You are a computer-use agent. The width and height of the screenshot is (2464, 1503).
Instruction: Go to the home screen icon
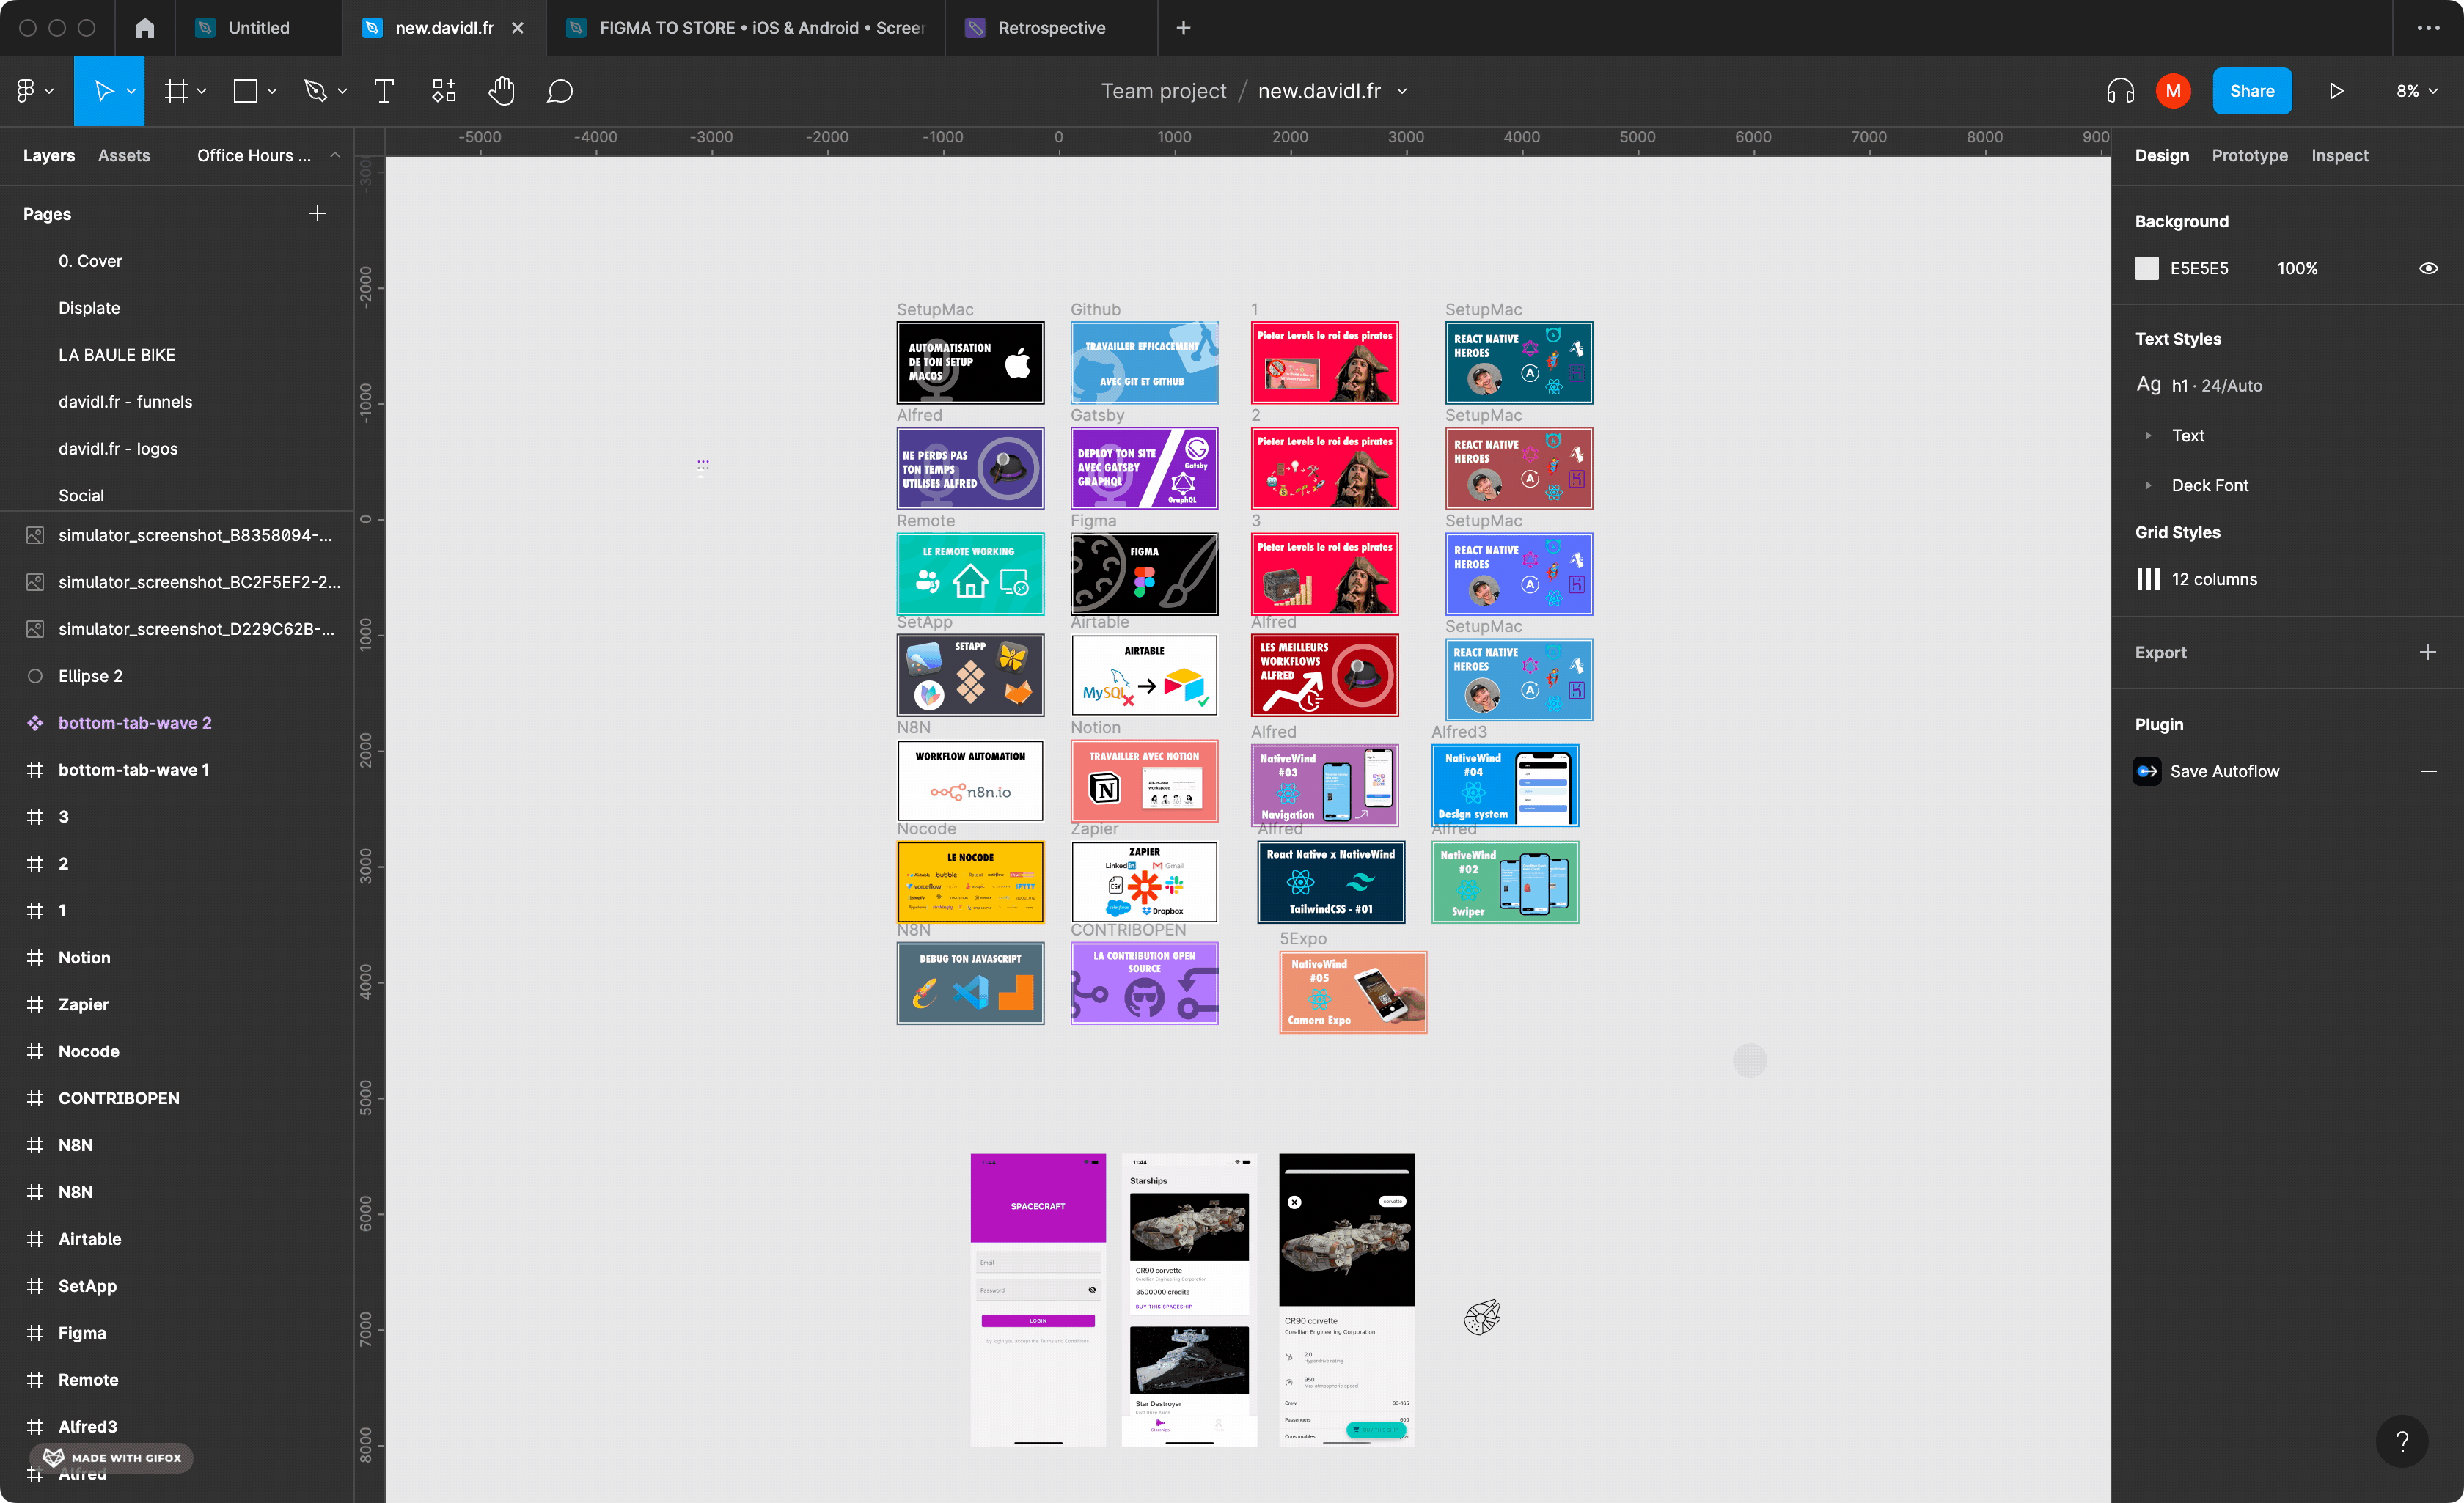(145, 28)
